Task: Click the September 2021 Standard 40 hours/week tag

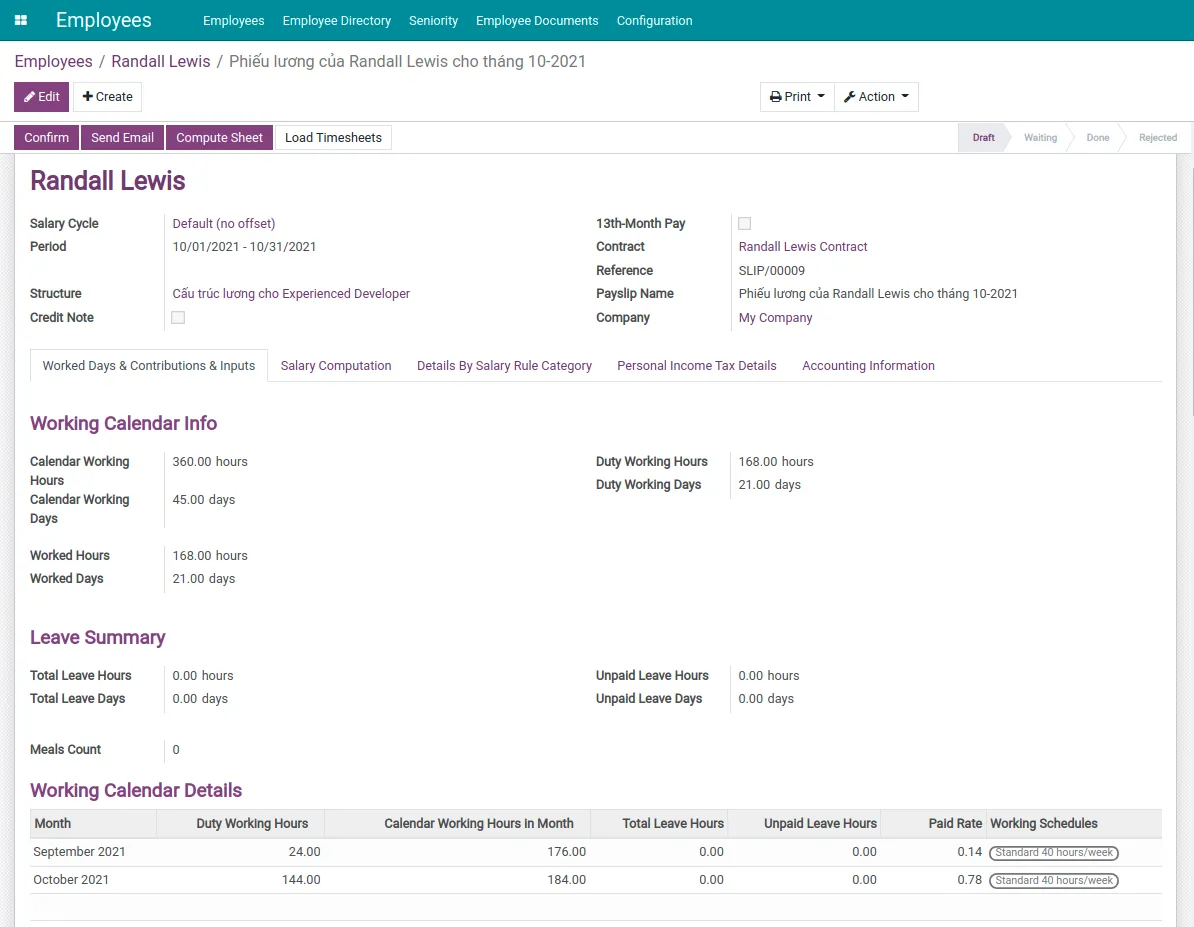Action: pyautogui.click(x=1053, y=853)
